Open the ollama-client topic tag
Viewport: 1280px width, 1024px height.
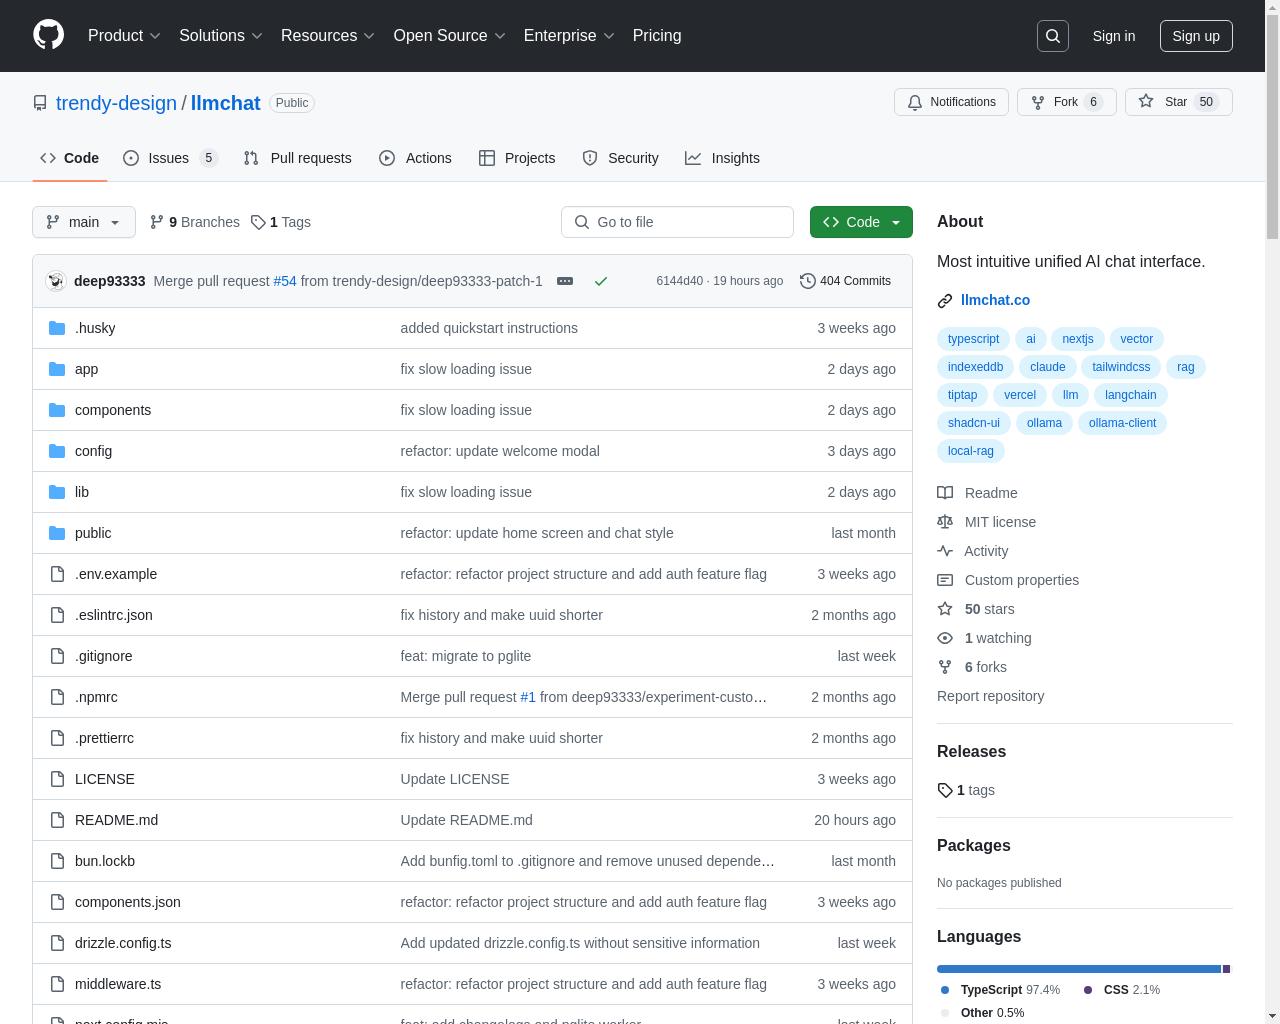click(1122, 423)
